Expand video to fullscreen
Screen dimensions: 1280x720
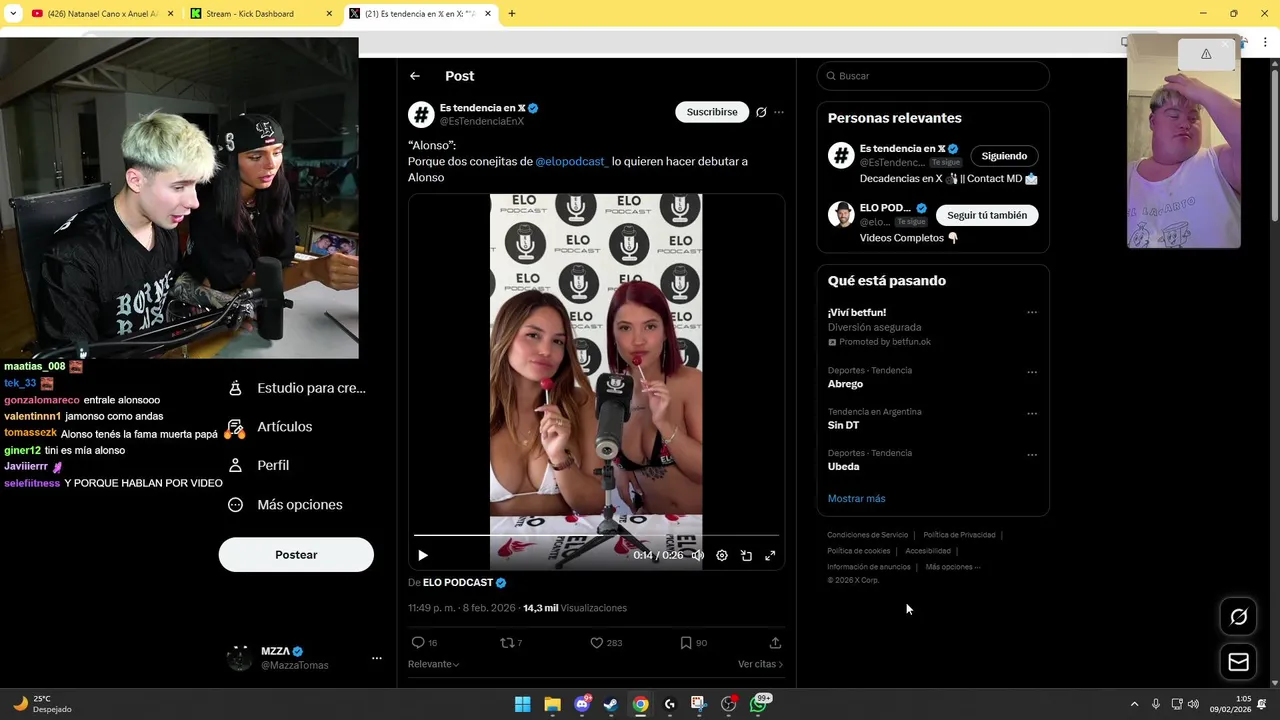pos(770,555)
